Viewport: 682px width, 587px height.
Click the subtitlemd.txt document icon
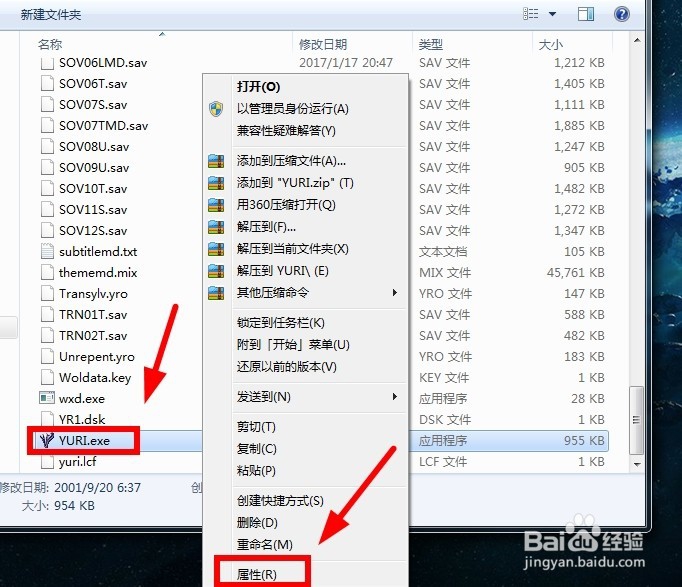click(47, 251)
